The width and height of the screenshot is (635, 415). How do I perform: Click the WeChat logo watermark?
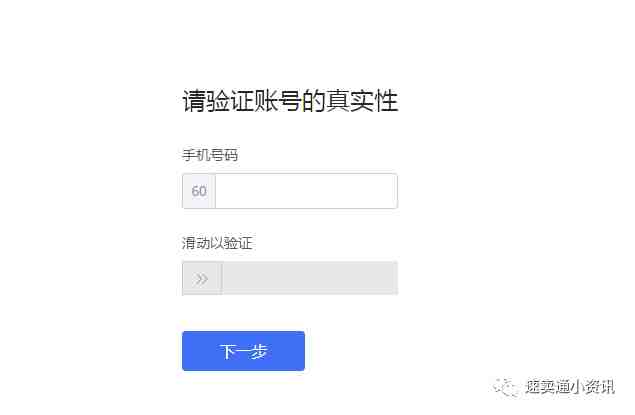(506, 387)
